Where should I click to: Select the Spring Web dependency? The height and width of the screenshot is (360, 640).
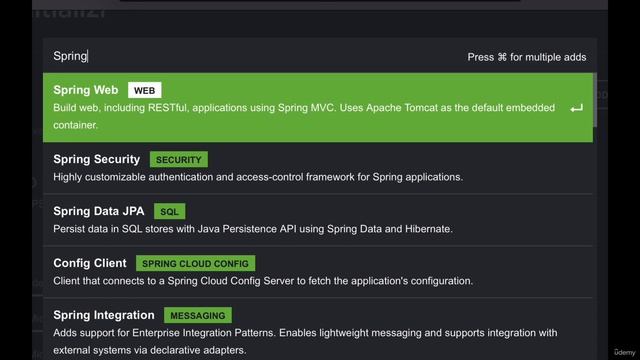318,108
